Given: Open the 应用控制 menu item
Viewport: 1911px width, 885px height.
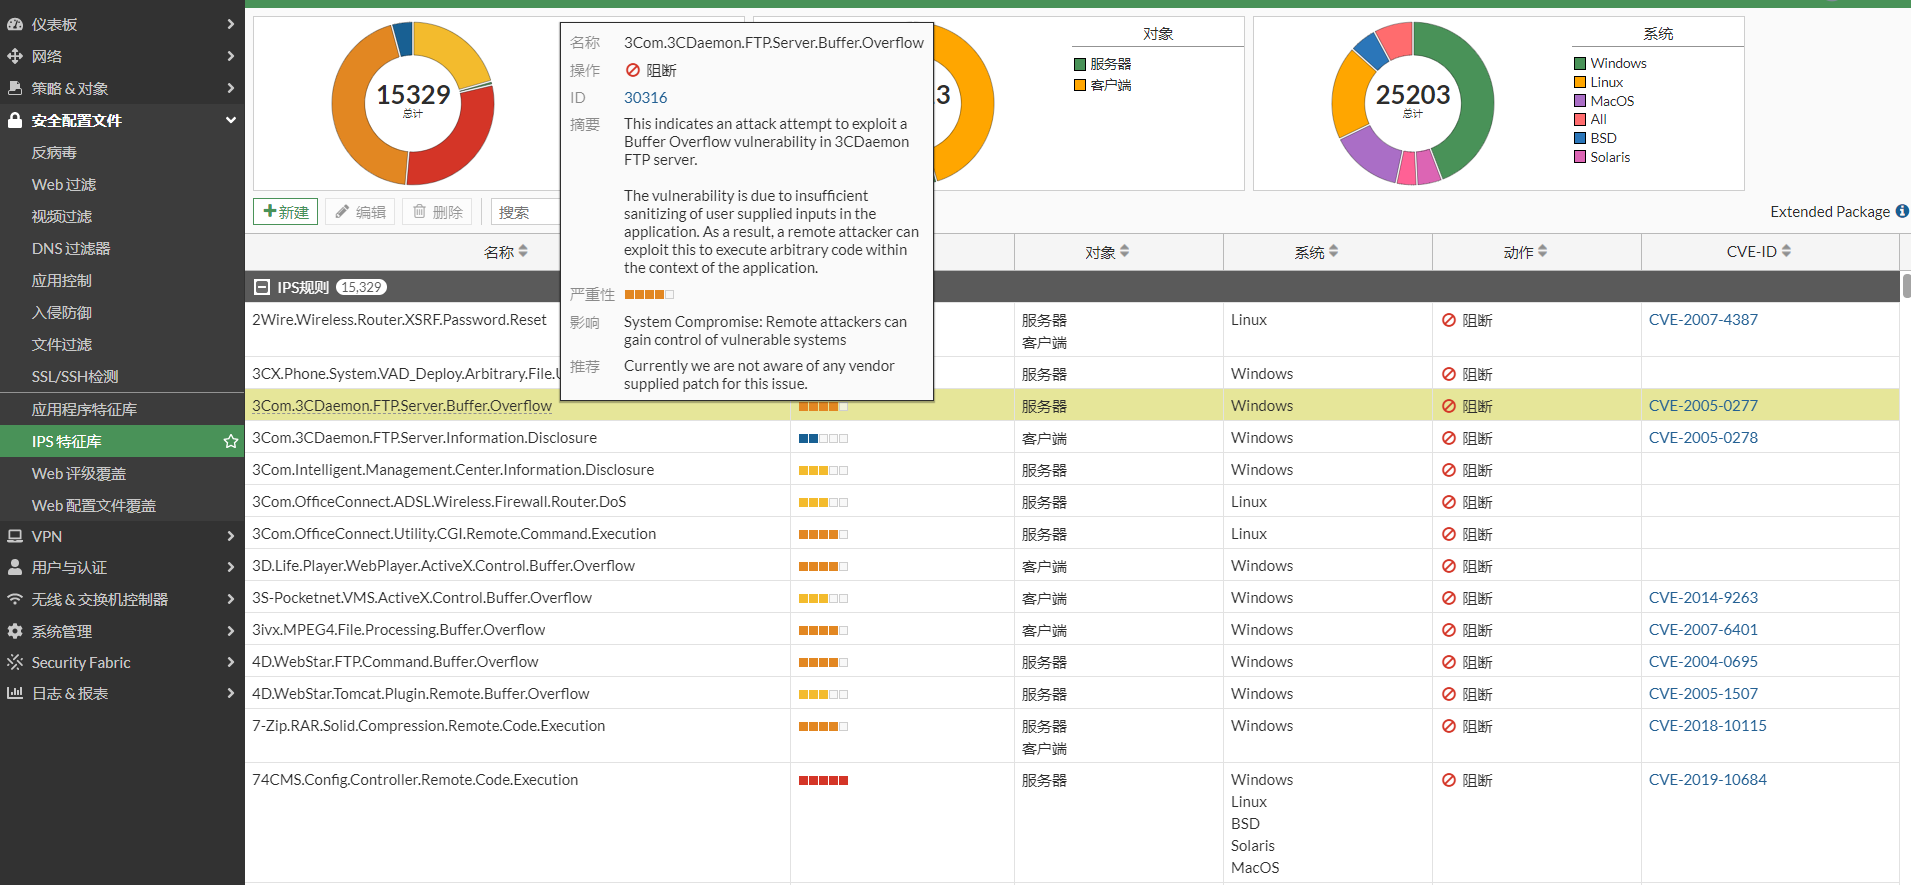Looking at the screenshot, I should tap(61, 280).
